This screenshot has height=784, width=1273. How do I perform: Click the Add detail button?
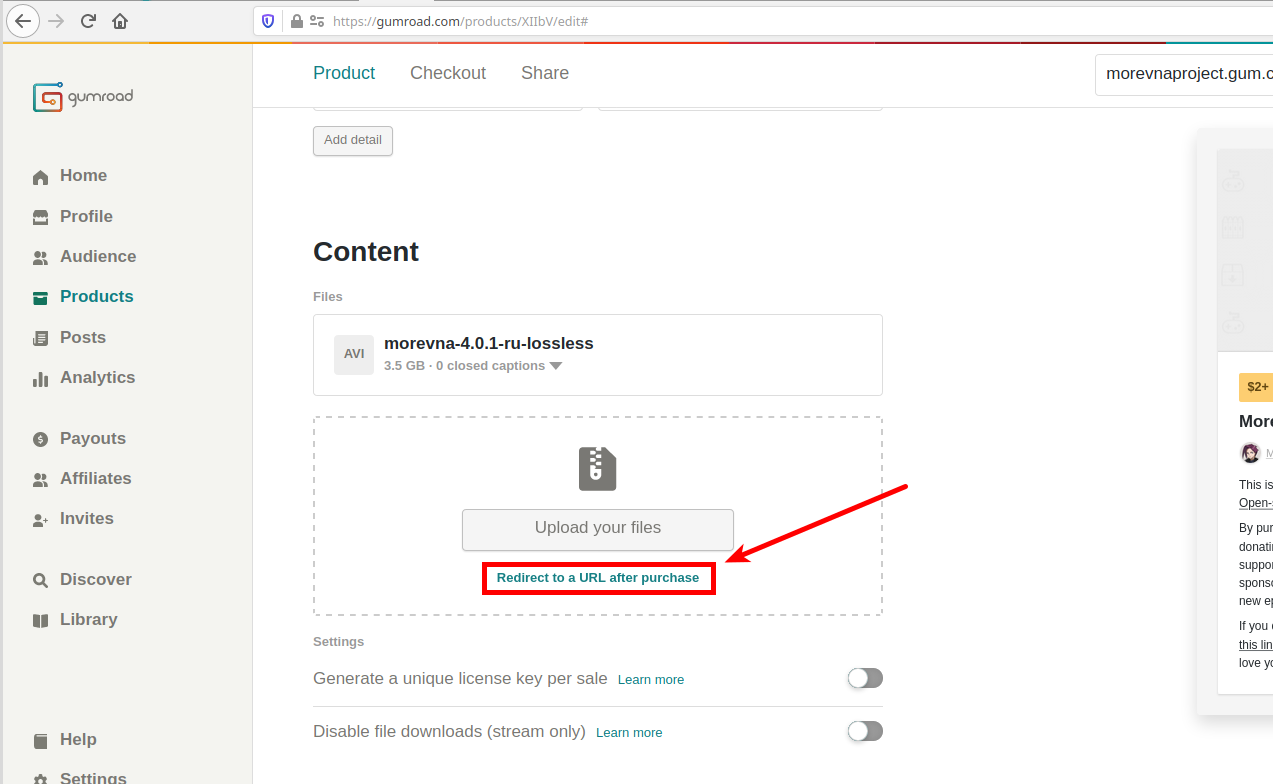coord(353,140)
